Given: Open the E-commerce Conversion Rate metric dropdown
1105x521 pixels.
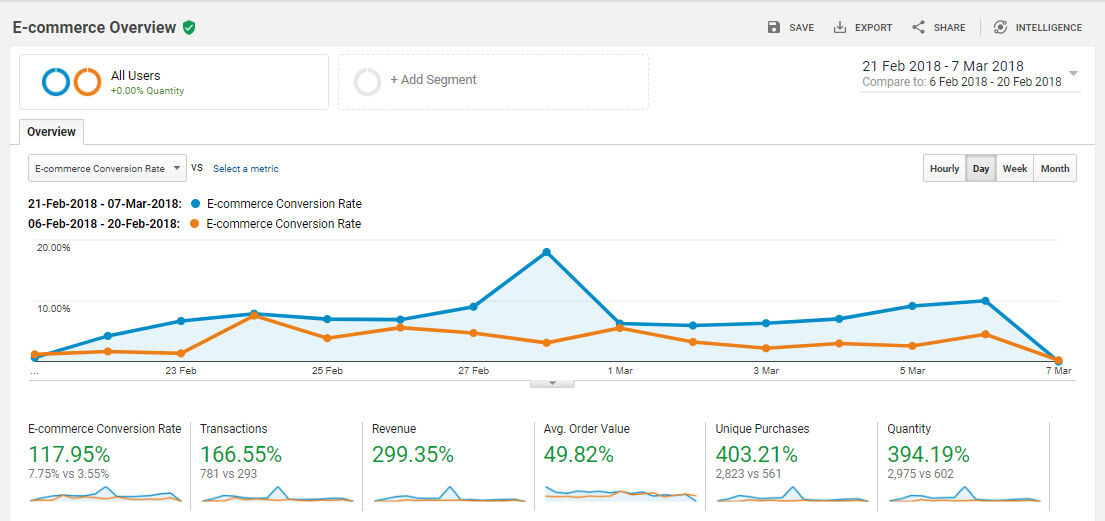Looking at the screenshot, I should pyautogui.click(x=107, y=168).
